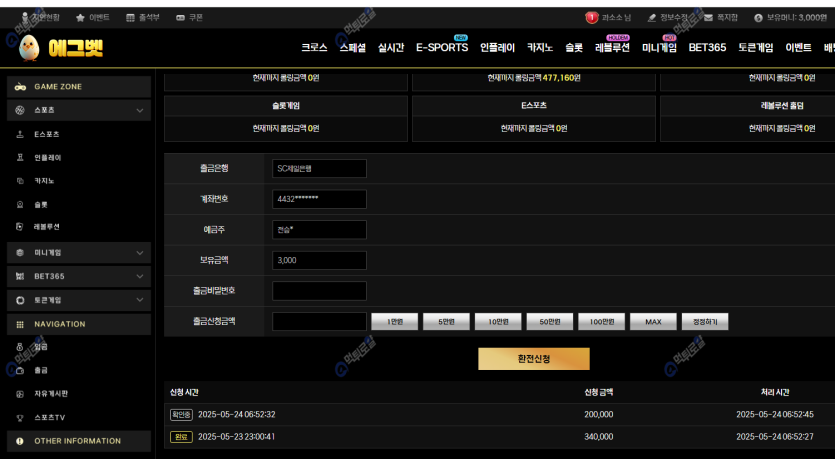
Task: Focus the 출금비밀번호 input field
Action: (319, 291)
